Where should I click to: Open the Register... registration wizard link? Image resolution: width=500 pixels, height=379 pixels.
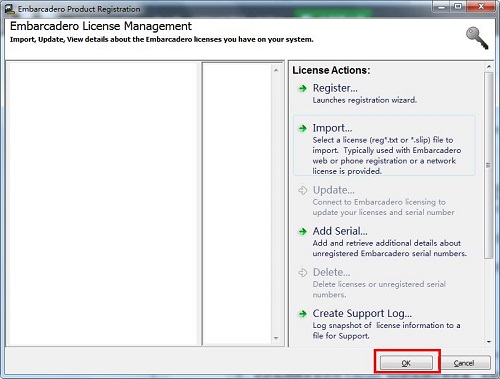tap(335, 88)
